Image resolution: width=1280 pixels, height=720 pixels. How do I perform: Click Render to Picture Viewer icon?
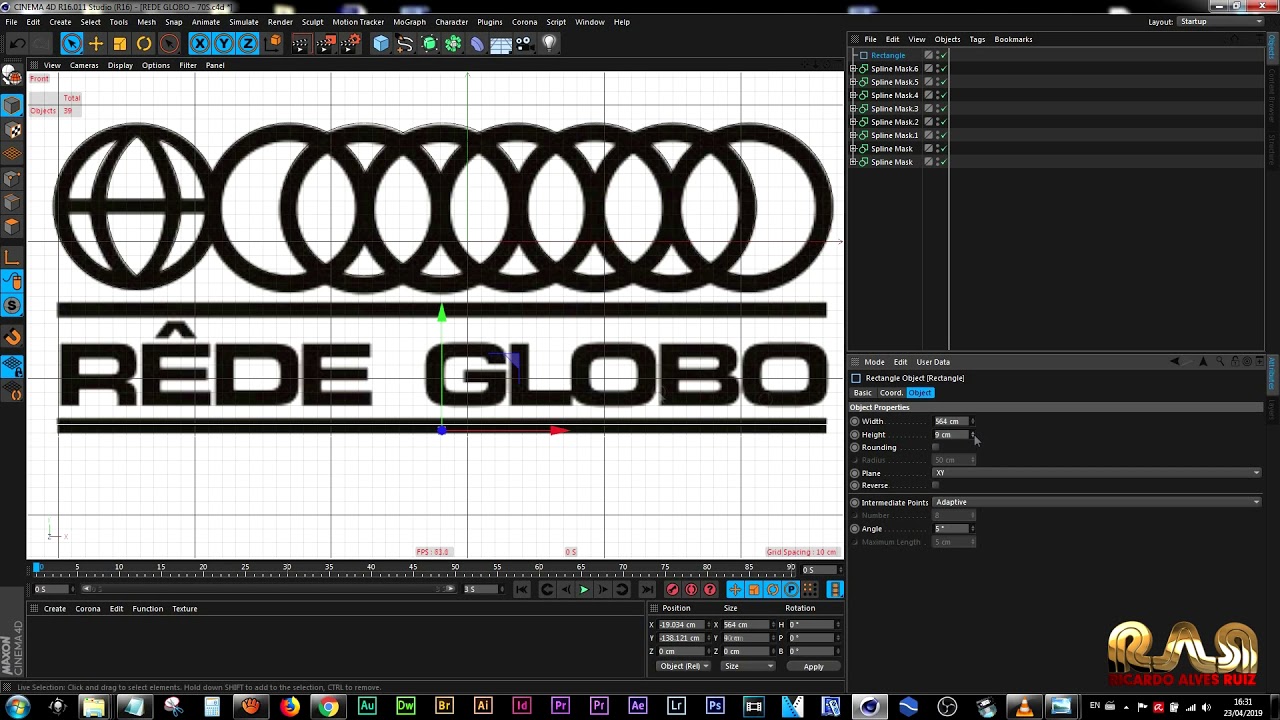tap(326, 43)
